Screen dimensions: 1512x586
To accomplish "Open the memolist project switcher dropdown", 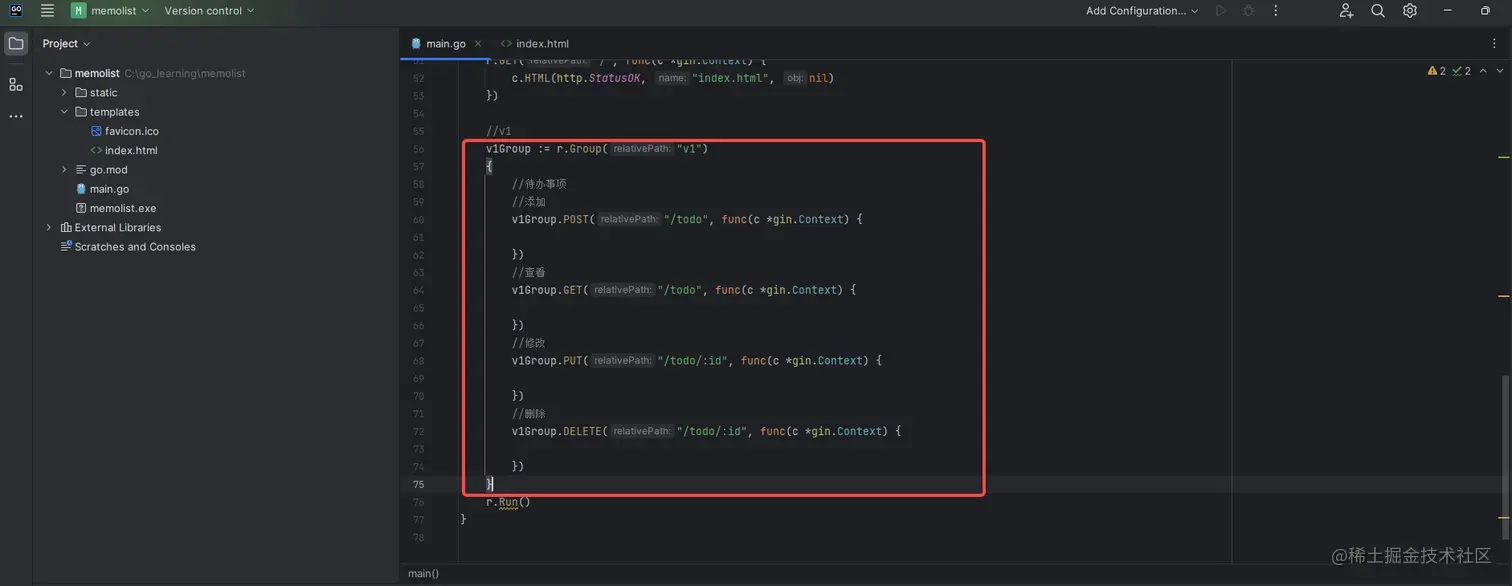I will (x=110, y=10).
